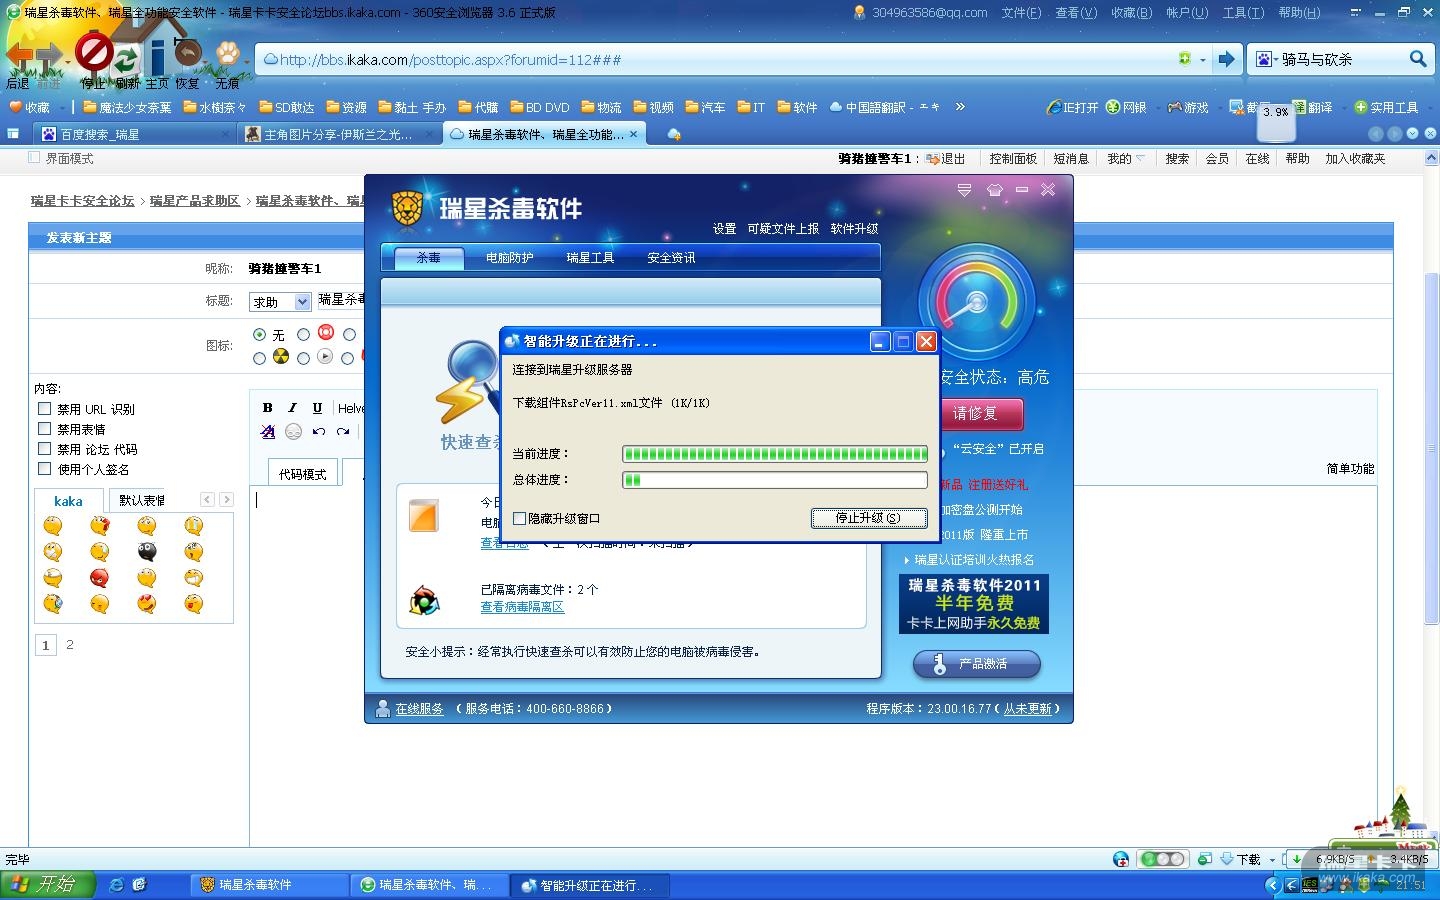The image size is (1440, 900).
Task: Click the search magnifier in the browser search box
Action: [x=1418, y=59]
